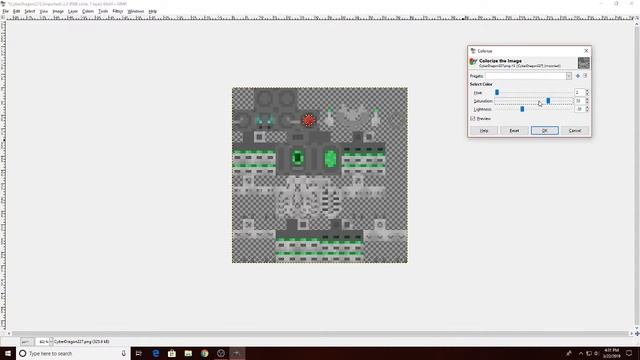Click the Cortana search box

pyautogui.click(x=73, y=353)
